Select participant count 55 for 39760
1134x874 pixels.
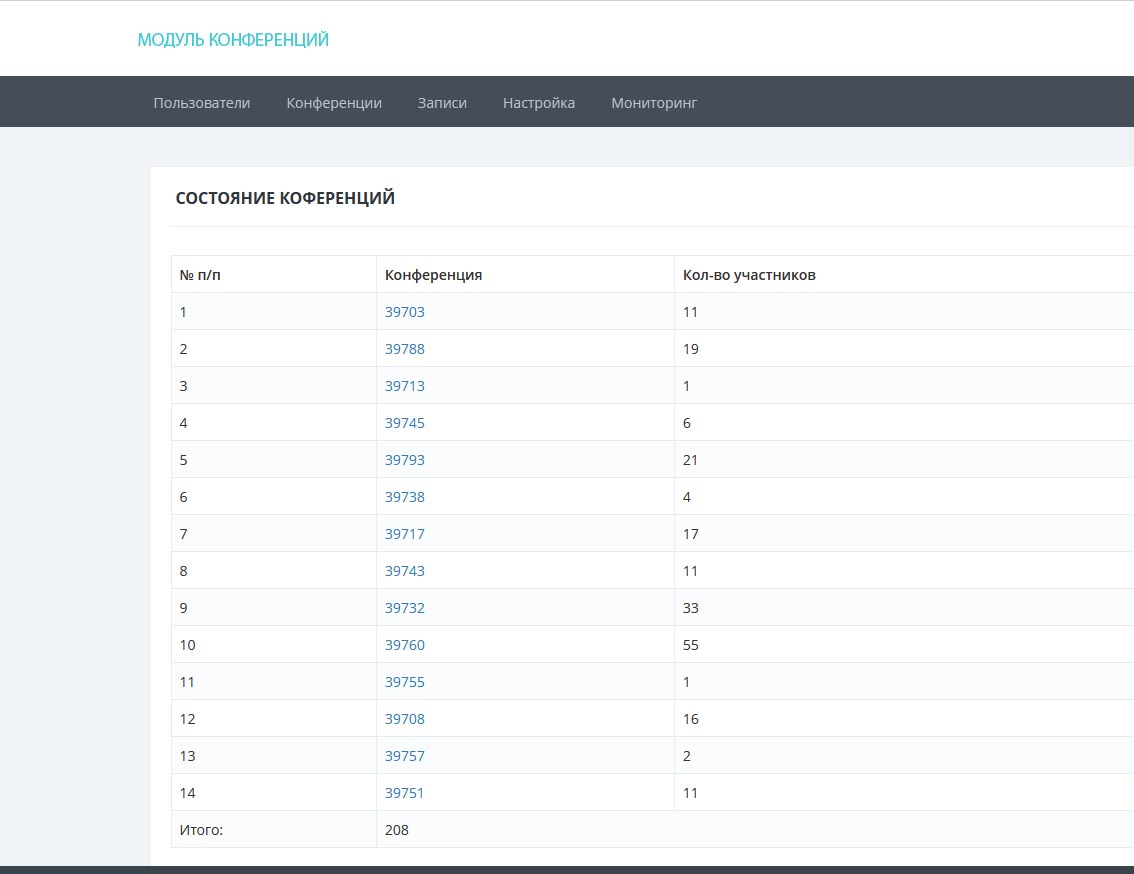click(691, 645)
